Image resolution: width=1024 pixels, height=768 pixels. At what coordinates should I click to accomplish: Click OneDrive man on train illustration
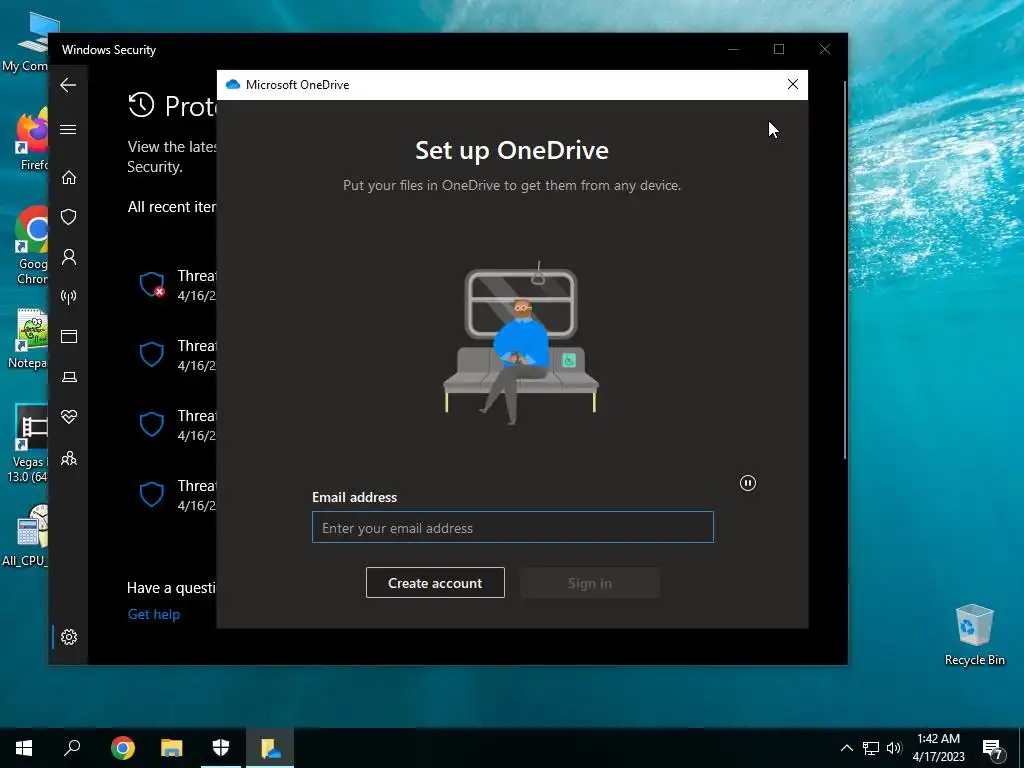click(520, 343)
